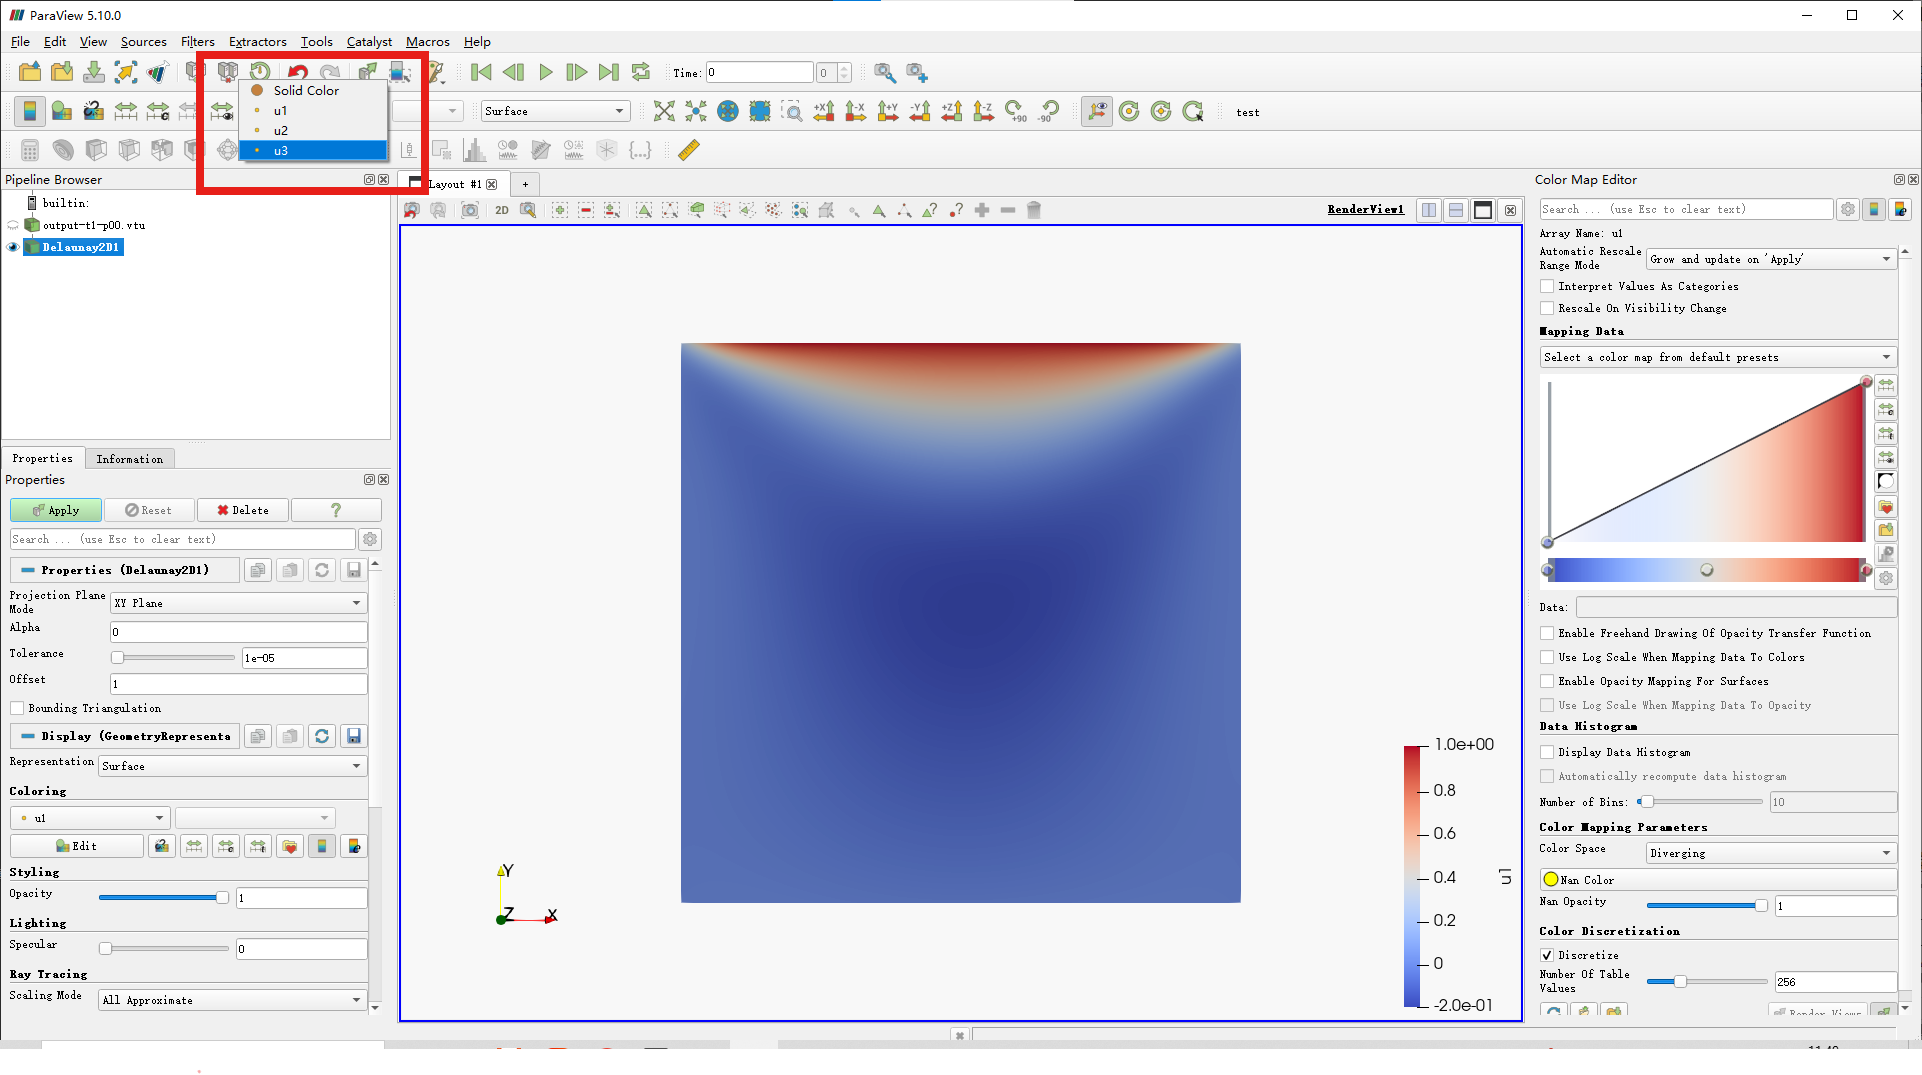Enable Freehand Drawing Of Opacity Transfer Function

[x=1547, y=633]
